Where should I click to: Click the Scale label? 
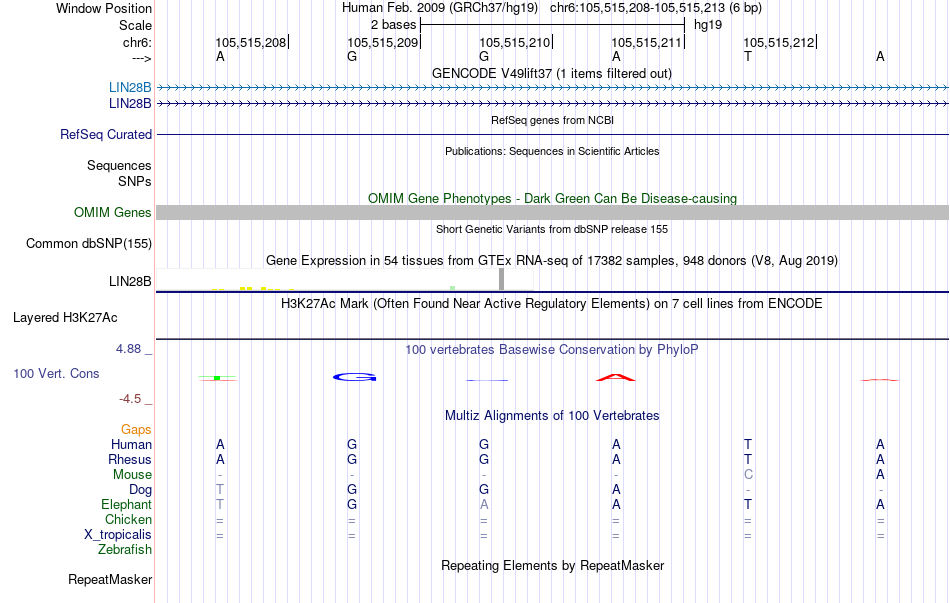[135, 25]
